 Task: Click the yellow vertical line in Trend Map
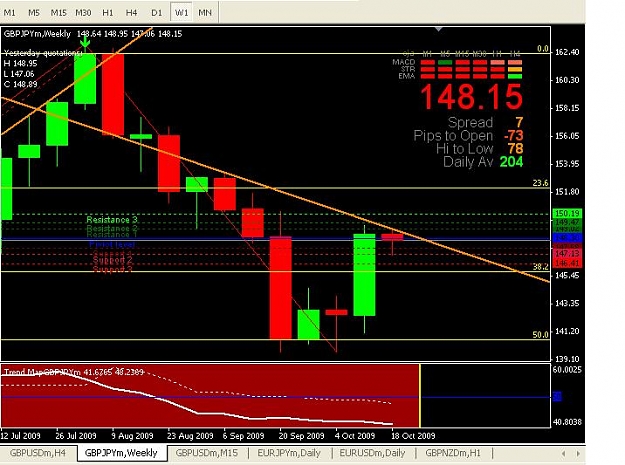[420, 396]
